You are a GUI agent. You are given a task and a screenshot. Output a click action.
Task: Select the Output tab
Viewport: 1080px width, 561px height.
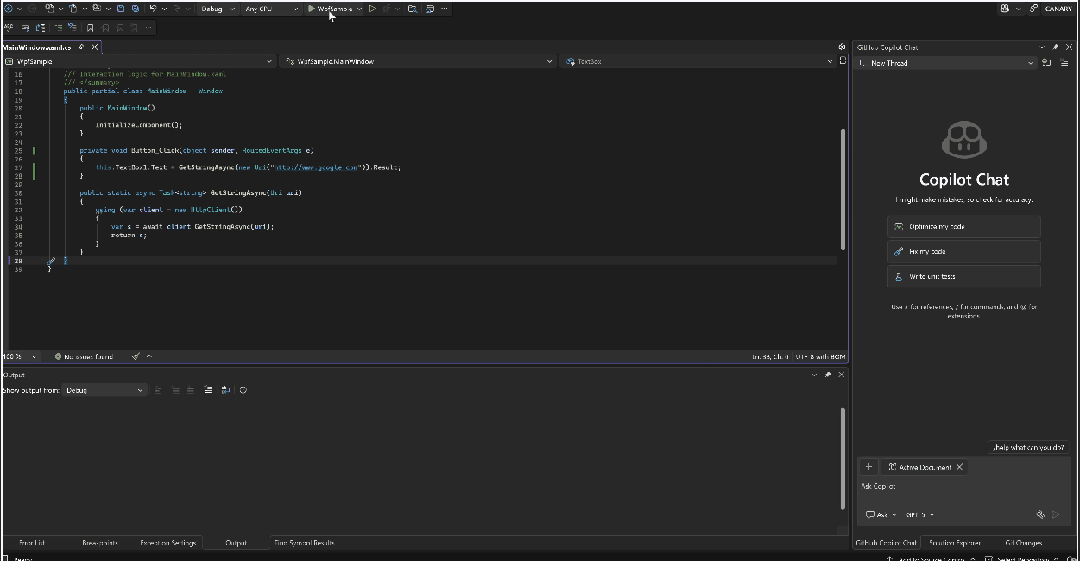click(236, 543)
